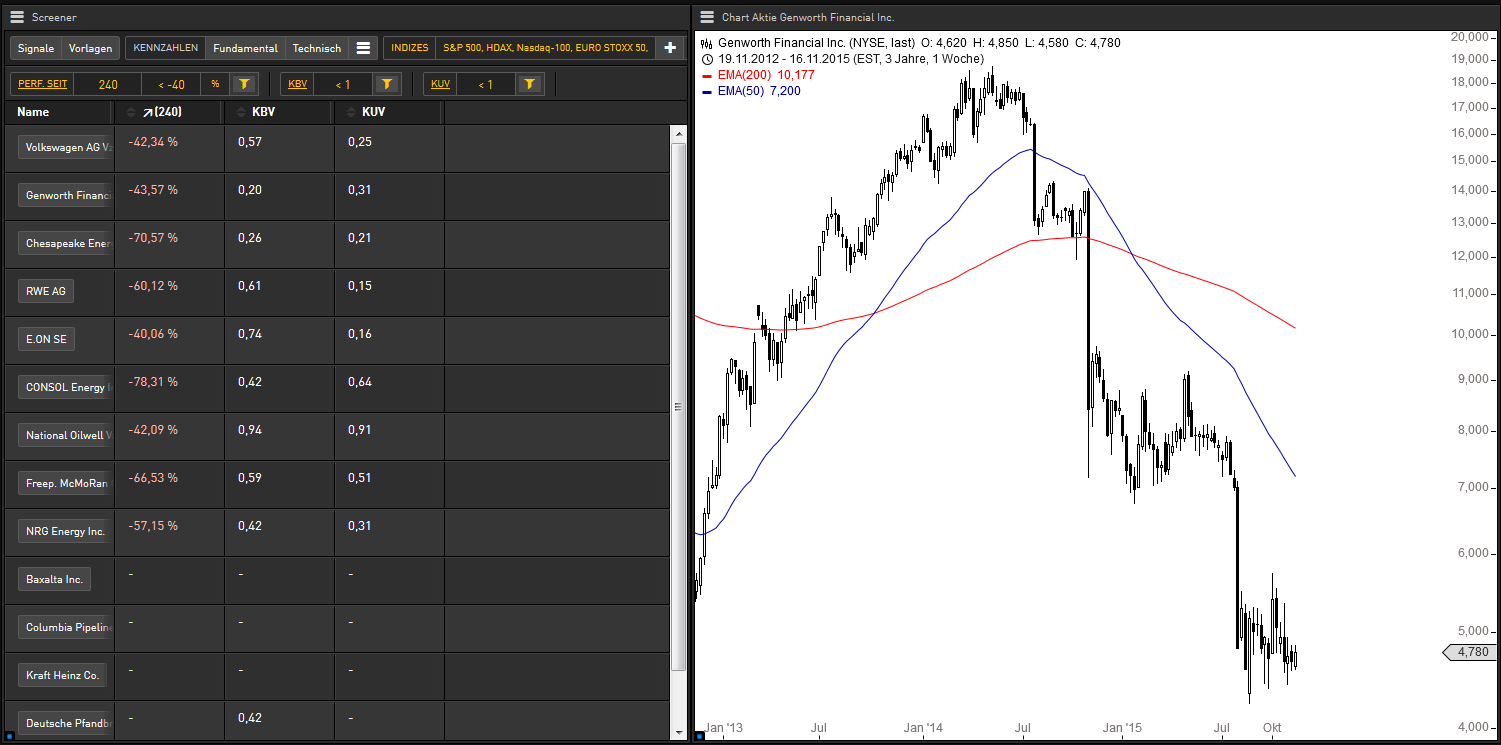The width and height of the screenshot is (1501, 745).
Task: Click the red EMA(200) legend entry
Action: [759, 75]
